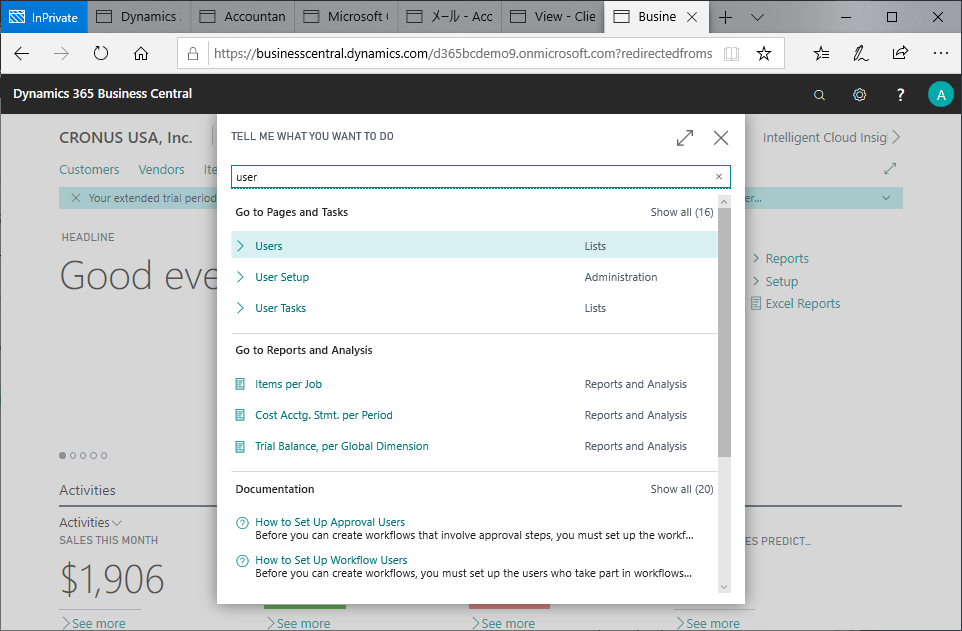The width and height of the screenshot is (962, 631).
Task: Switch to the Accountan browser tab
Action: 243,17
